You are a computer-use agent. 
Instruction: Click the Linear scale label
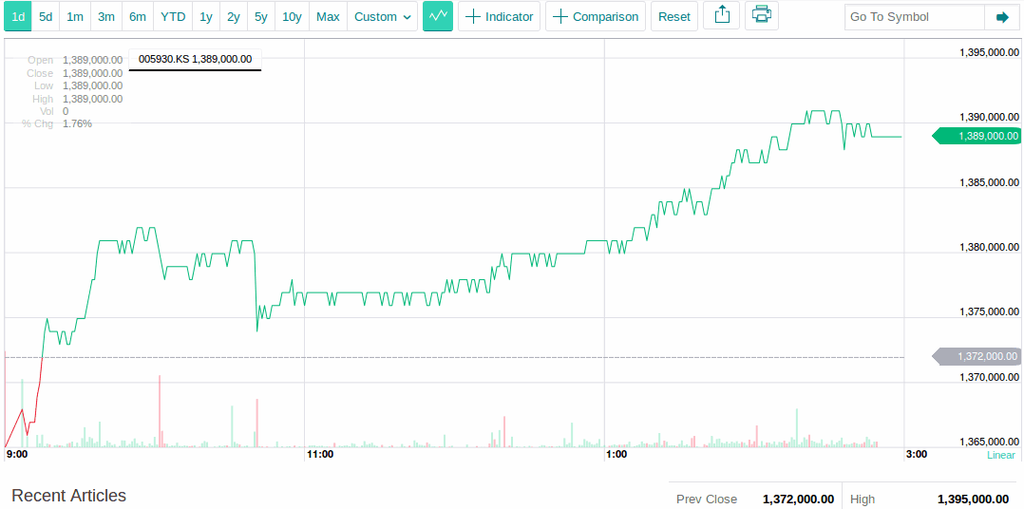1000,455
